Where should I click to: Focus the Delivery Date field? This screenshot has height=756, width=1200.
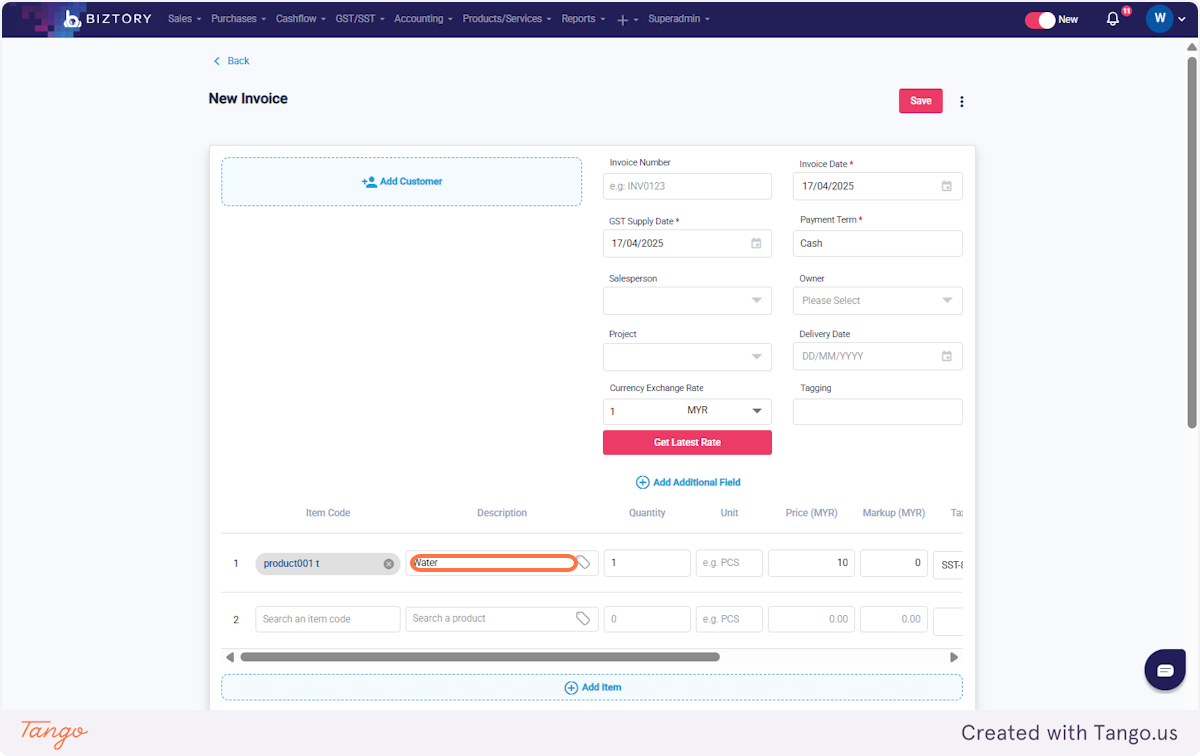pyautogui.click(x=878, y=356)
